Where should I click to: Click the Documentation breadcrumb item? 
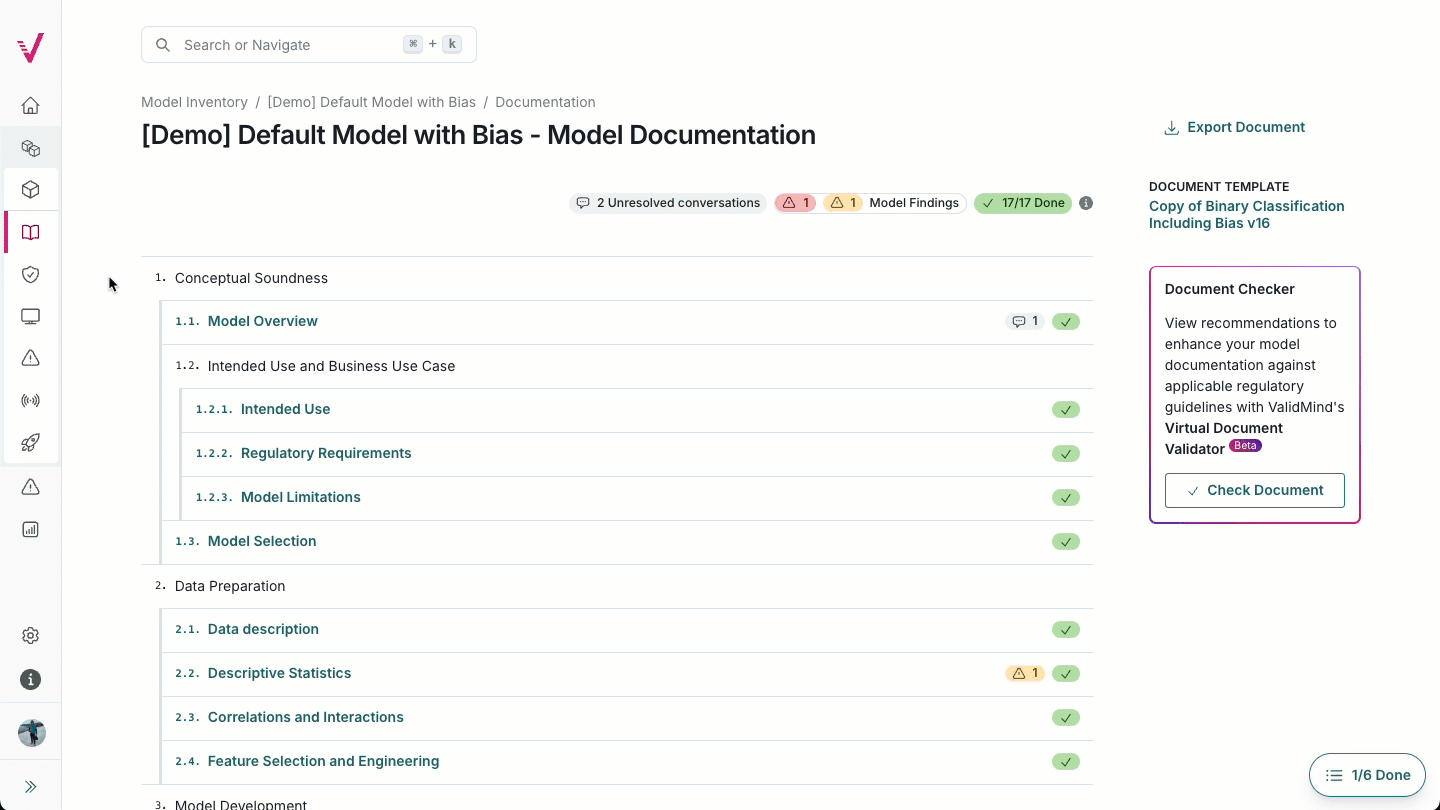[x=545, y=101]
